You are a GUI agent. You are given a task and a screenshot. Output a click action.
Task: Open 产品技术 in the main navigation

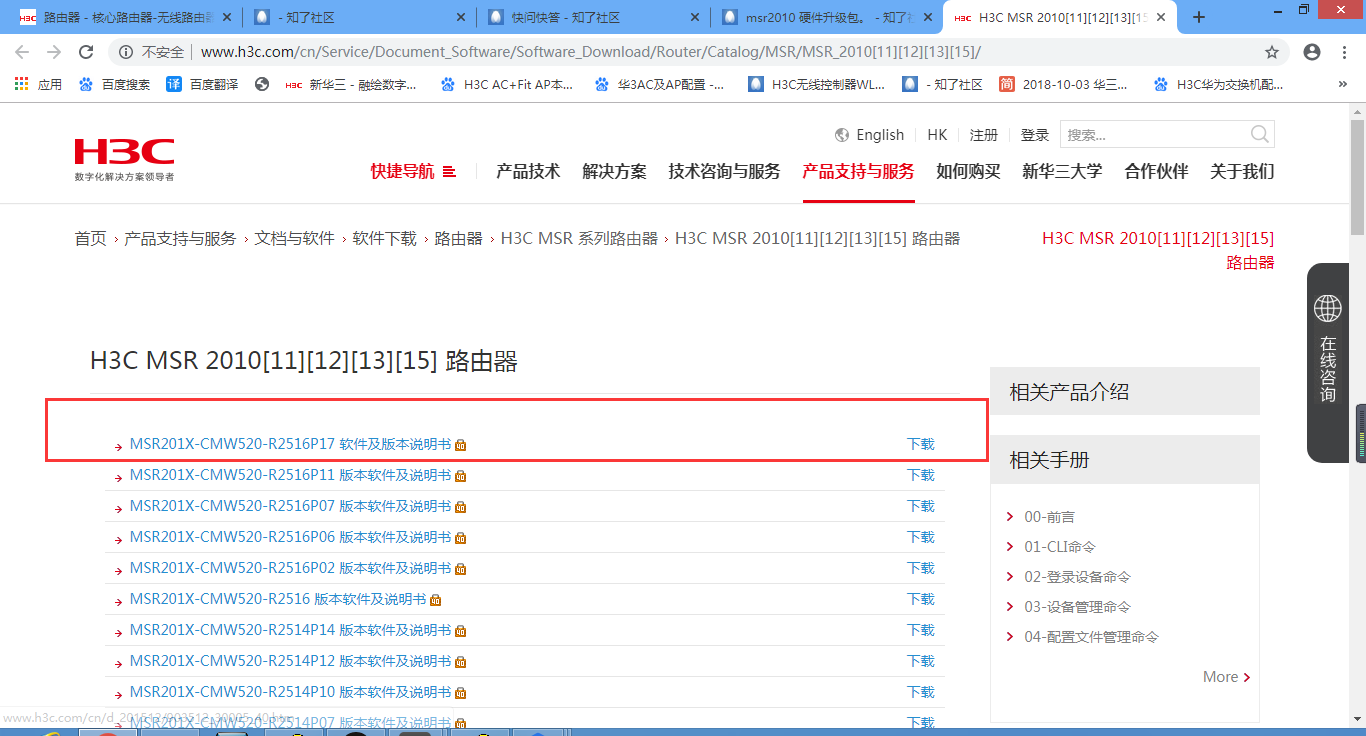pyautogui.click(x=528, y=171)
